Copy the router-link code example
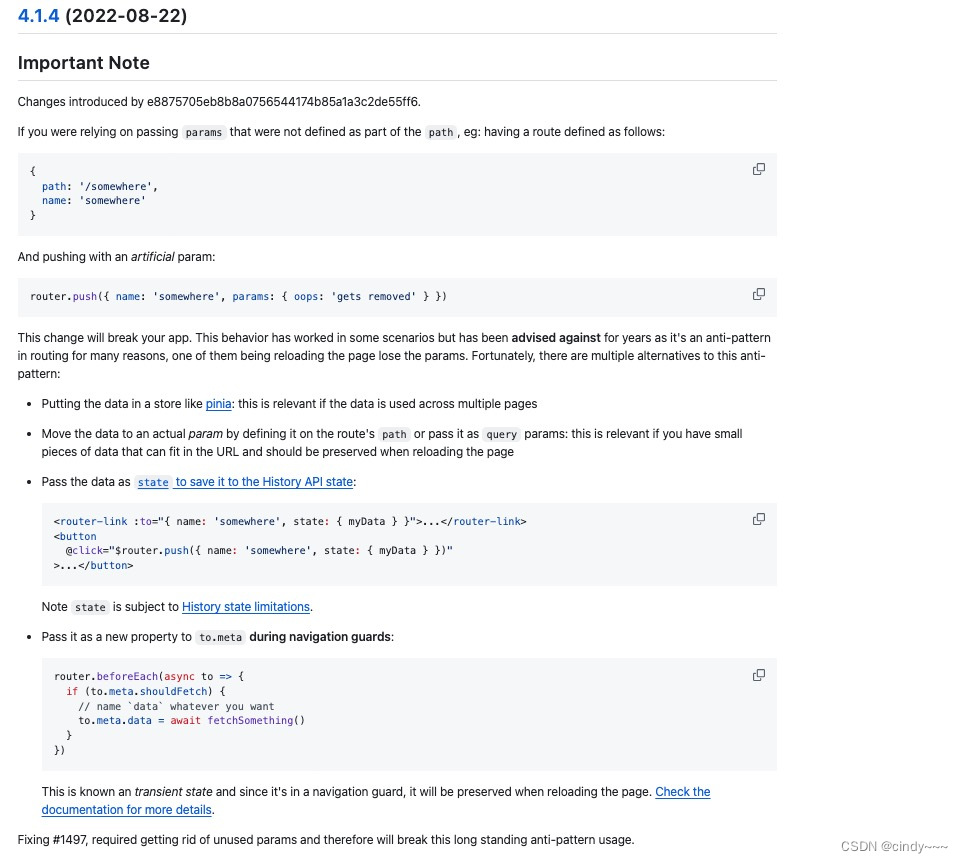Screen dimensions: 963x863 click(x=758, y=519)
